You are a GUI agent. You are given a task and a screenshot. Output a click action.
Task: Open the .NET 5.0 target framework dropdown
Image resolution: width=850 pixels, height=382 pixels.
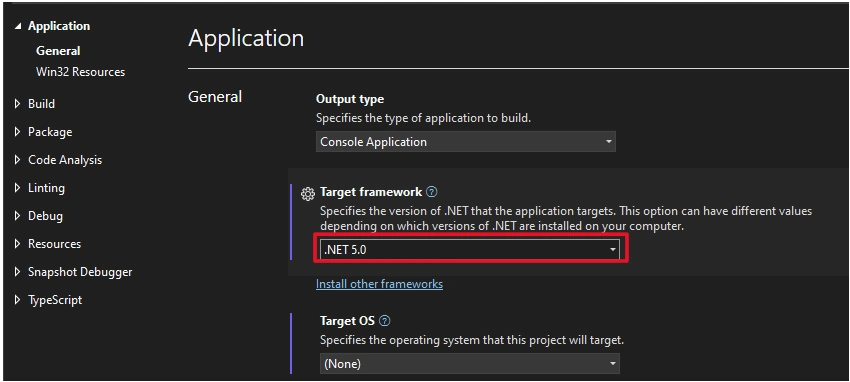469,250
